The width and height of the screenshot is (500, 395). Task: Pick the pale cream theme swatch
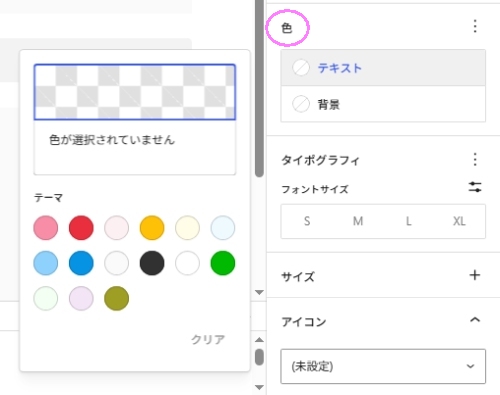coord(187,228)
